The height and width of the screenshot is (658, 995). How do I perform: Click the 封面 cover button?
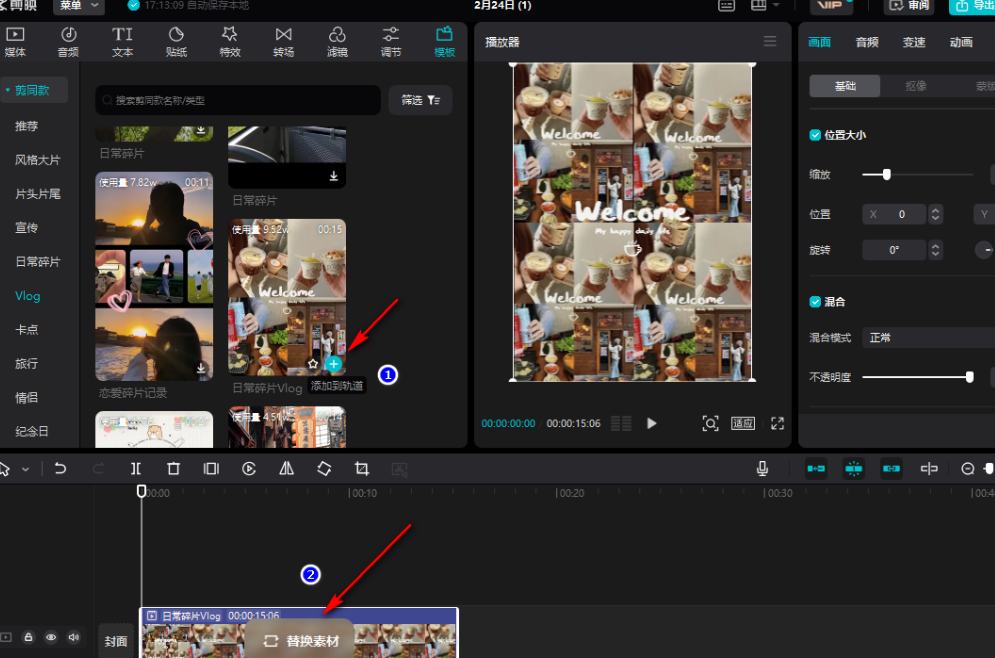(115, 641)
